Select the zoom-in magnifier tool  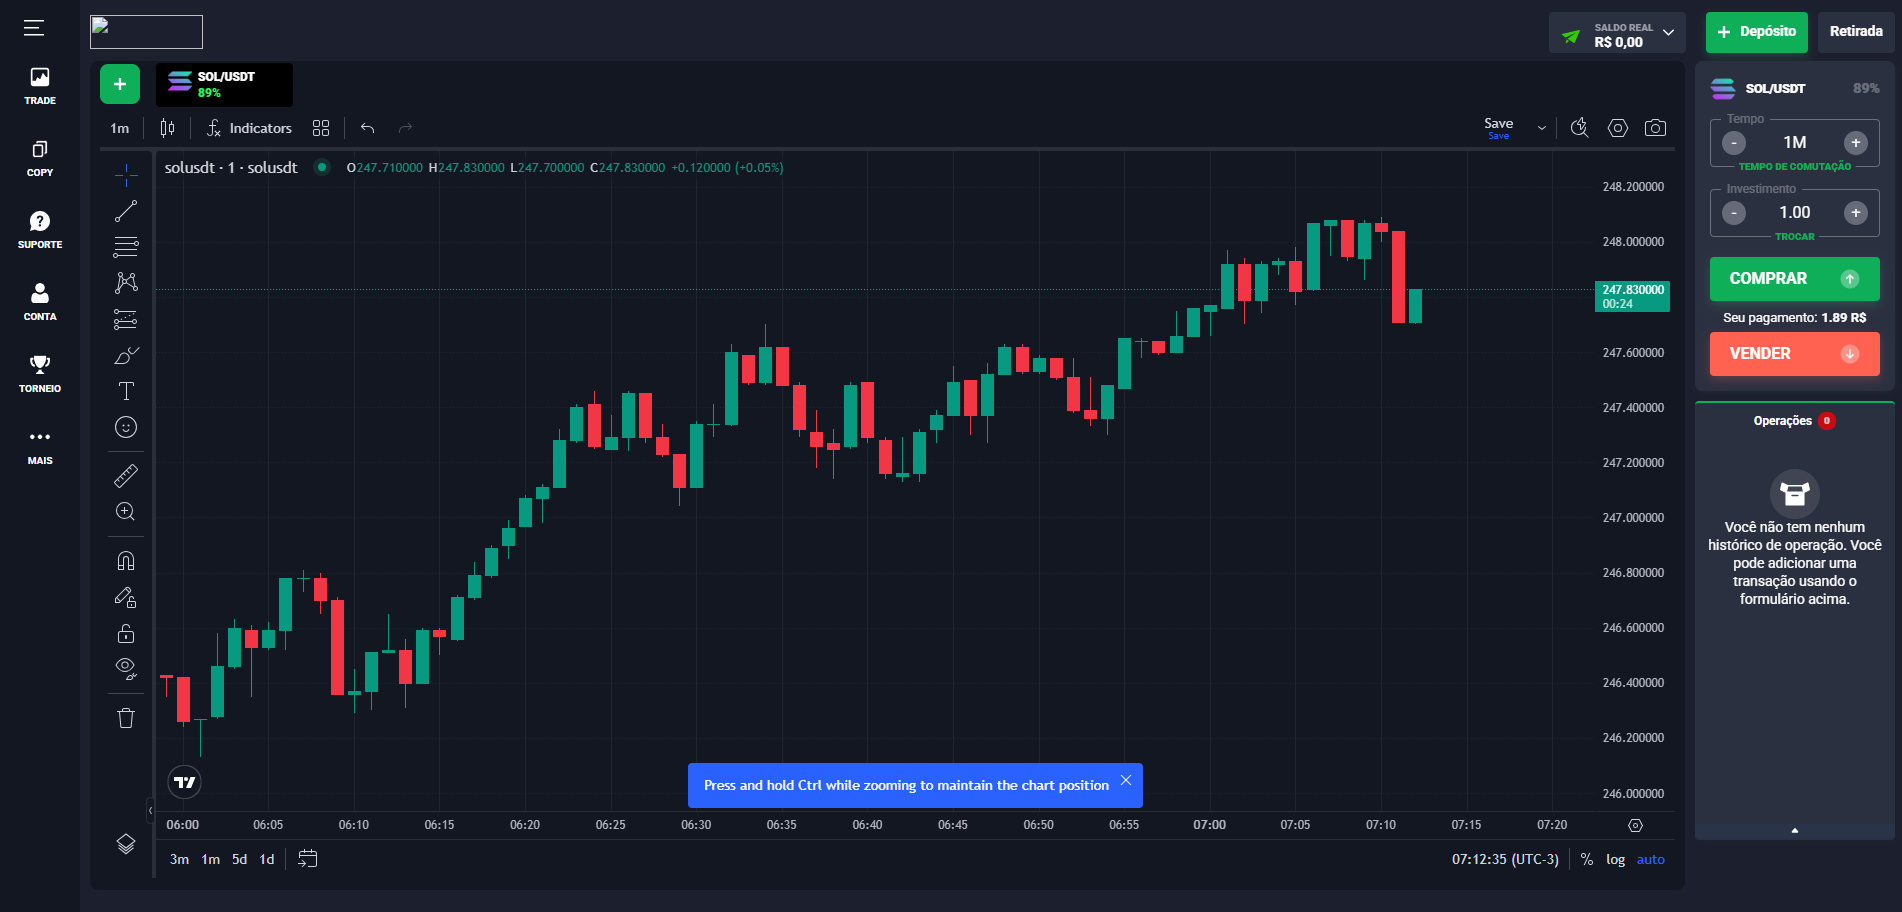coord(126,511)
